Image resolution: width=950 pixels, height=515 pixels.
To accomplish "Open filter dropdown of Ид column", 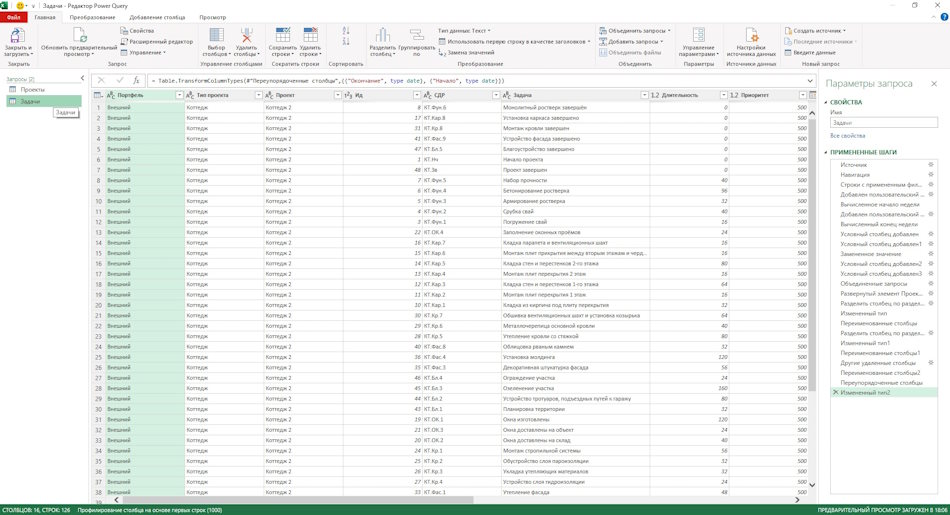I will pos(417,95).
